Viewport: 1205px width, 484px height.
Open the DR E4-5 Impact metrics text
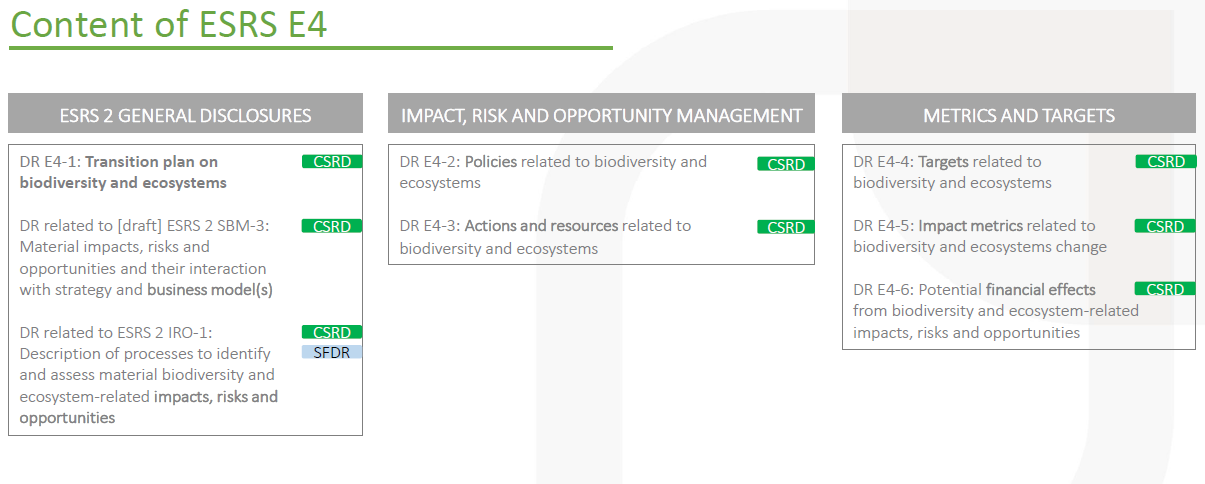979,236
